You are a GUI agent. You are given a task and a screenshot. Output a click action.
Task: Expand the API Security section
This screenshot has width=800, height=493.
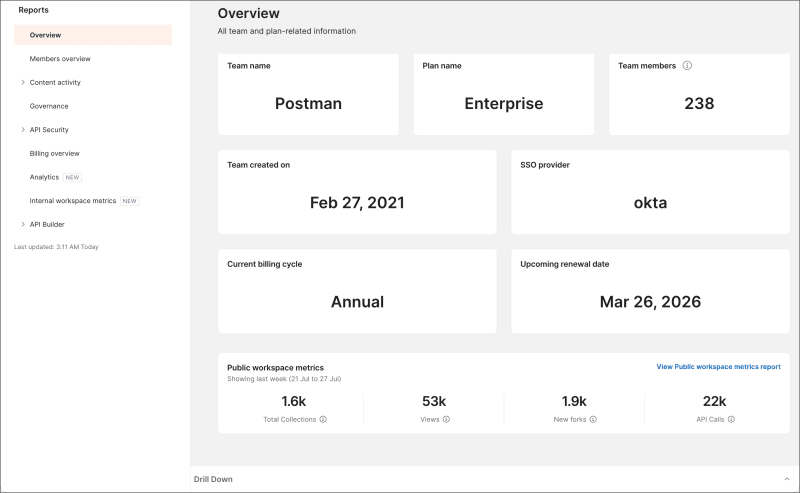coord(23,130)
